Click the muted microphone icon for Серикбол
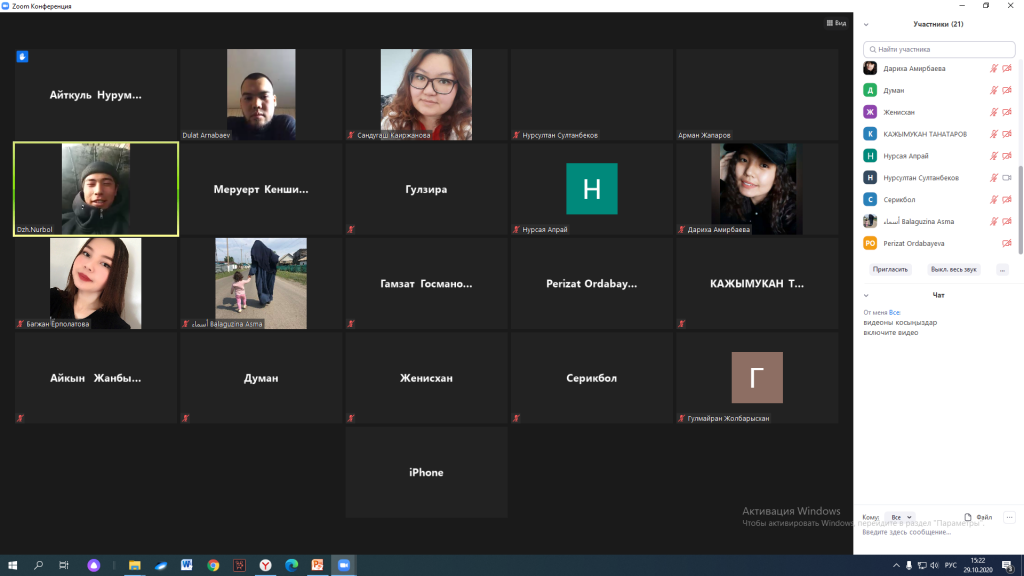 pyautogui.click(x=994, y=200)
